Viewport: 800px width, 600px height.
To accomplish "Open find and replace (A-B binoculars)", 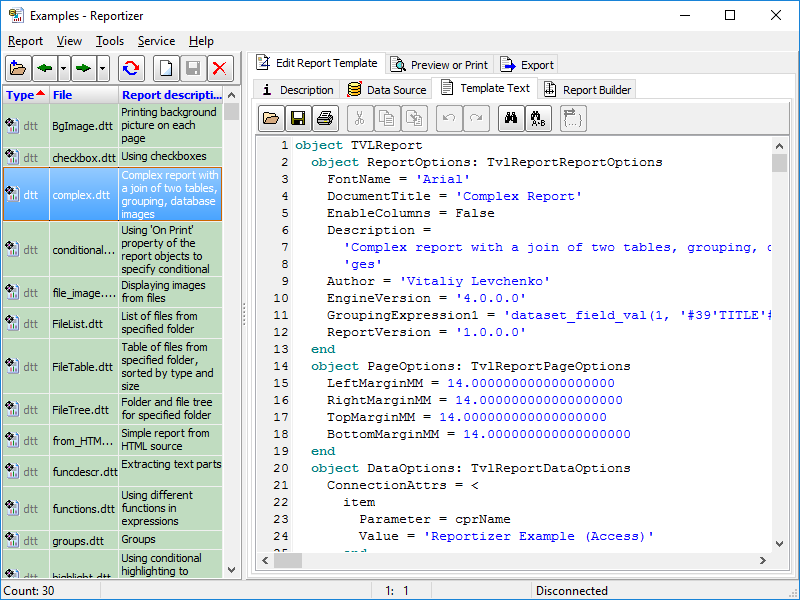I will [x=538, y=119].
